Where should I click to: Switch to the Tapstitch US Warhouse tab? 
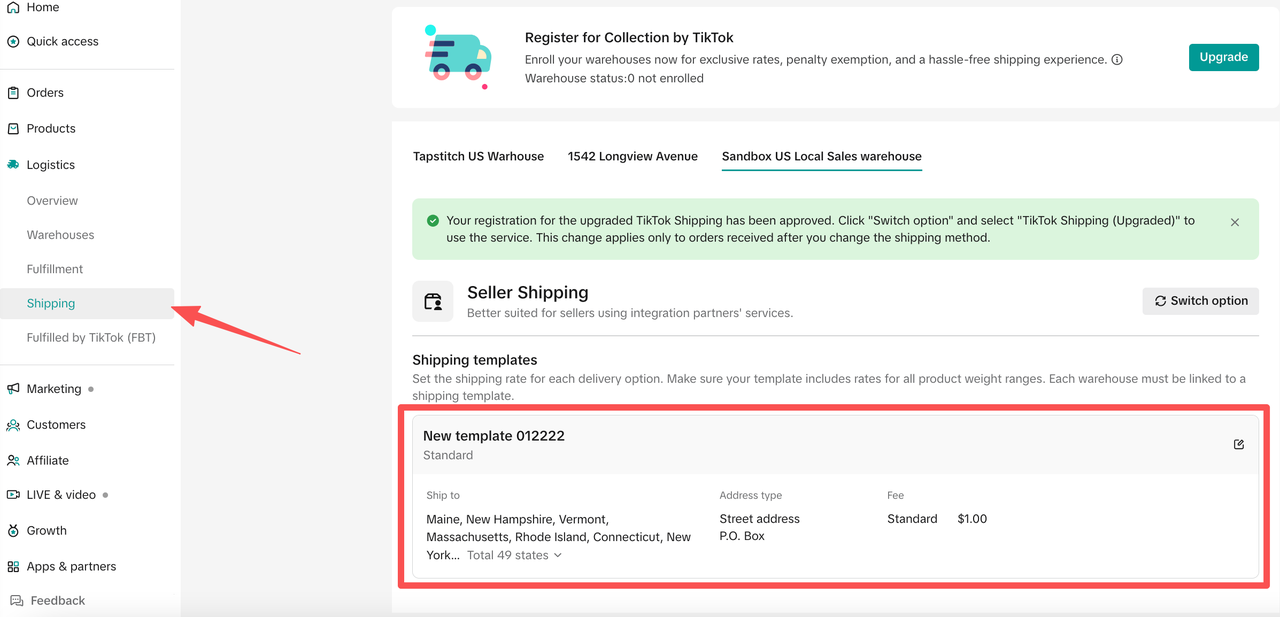[x=478, y=156]
